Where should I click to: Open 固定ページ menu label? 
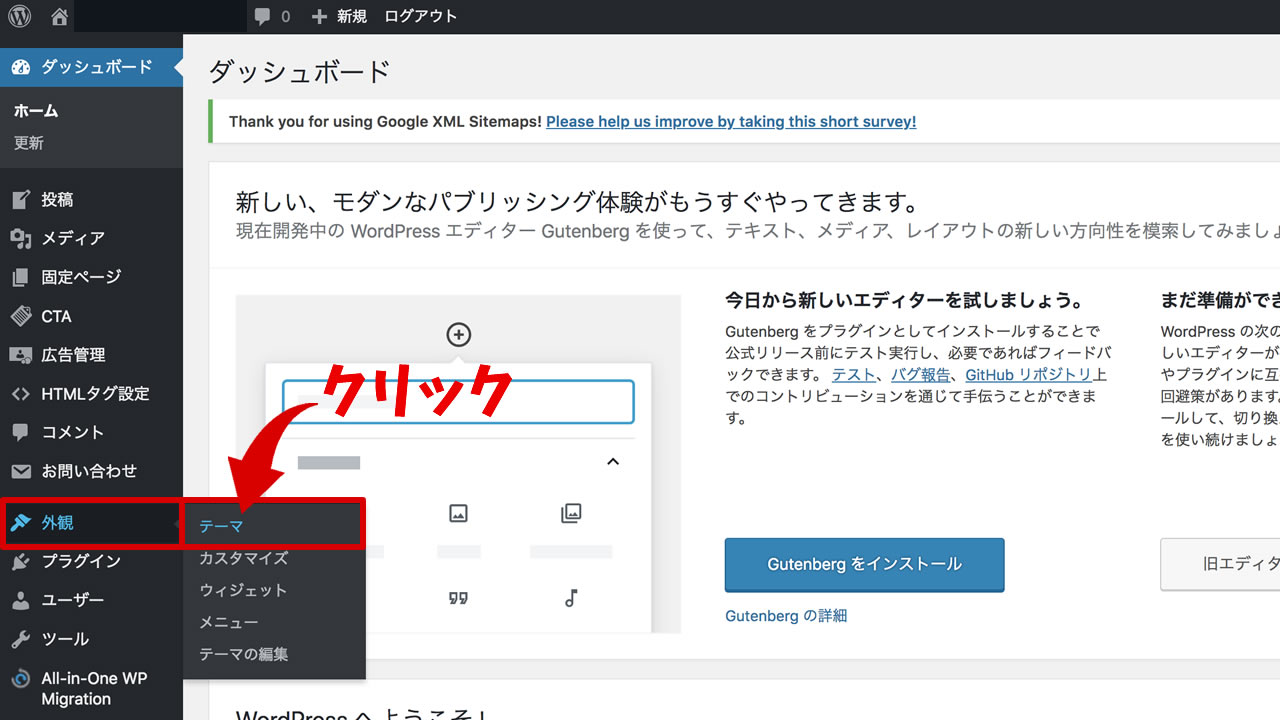tap(81, 277)
